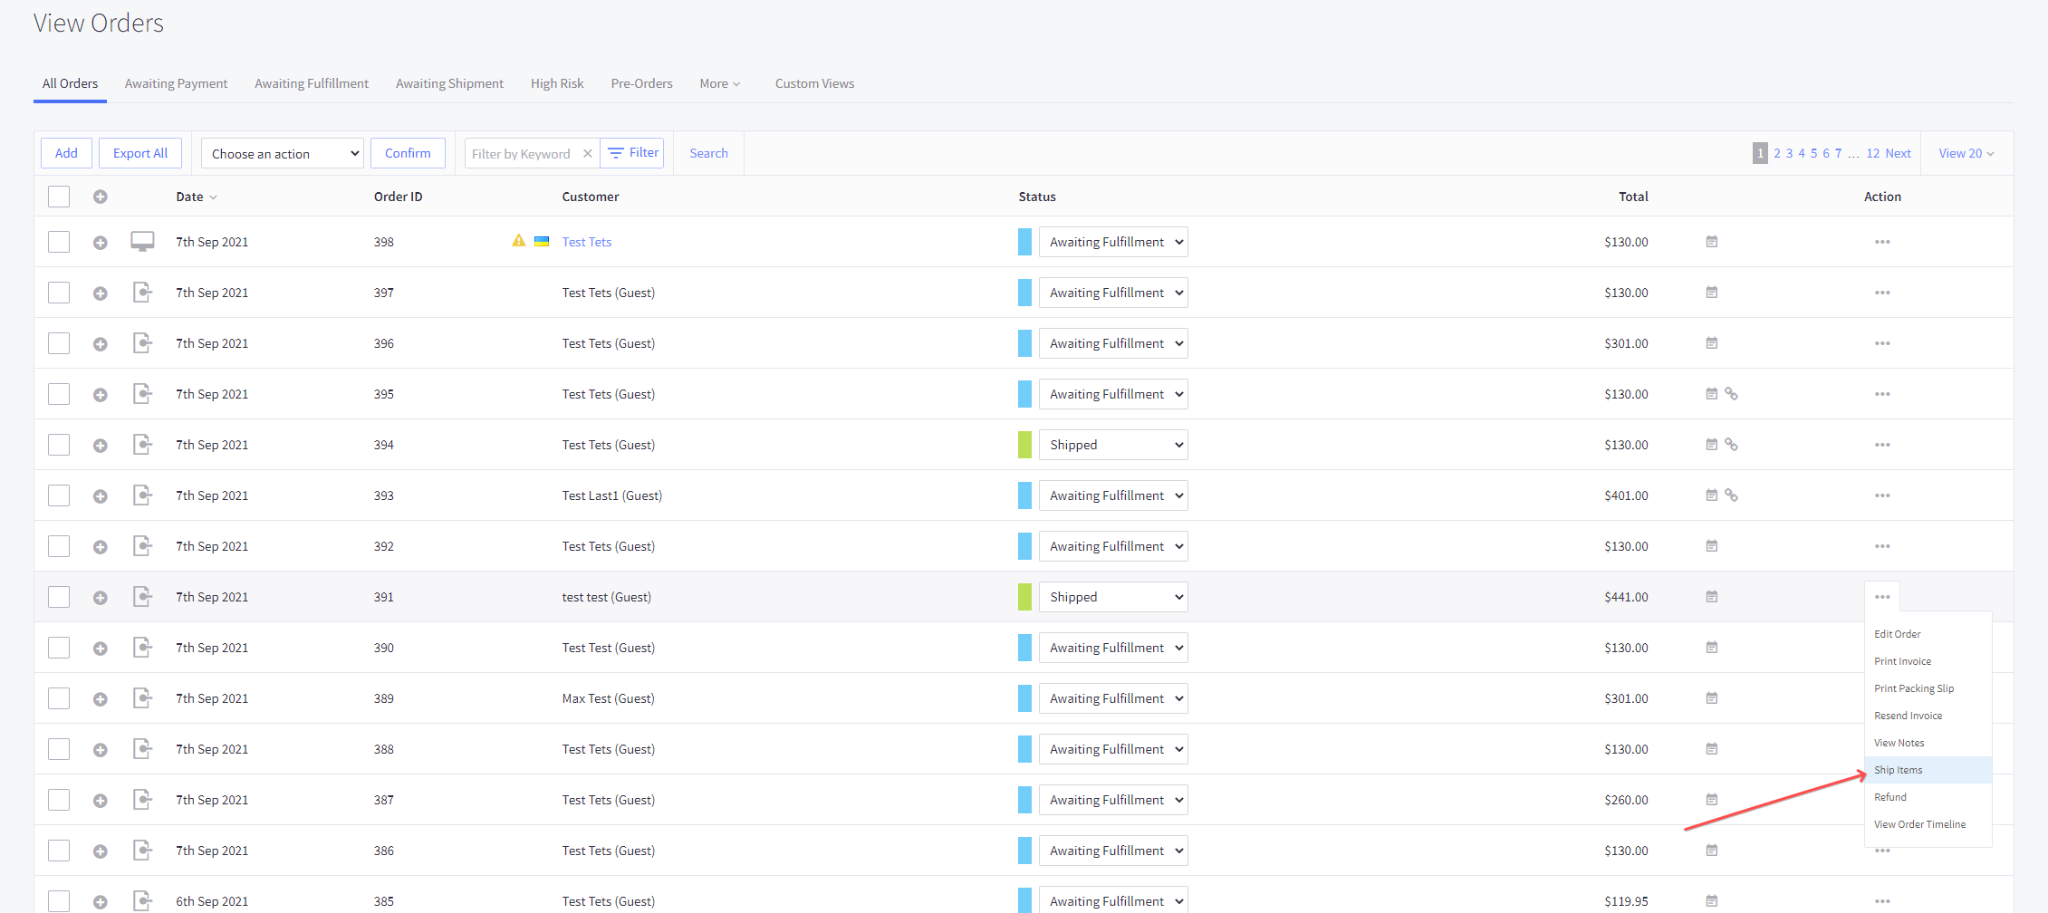Expand order 398 details with plus icon
This screenshot has width=2048, height=913.
100,242
